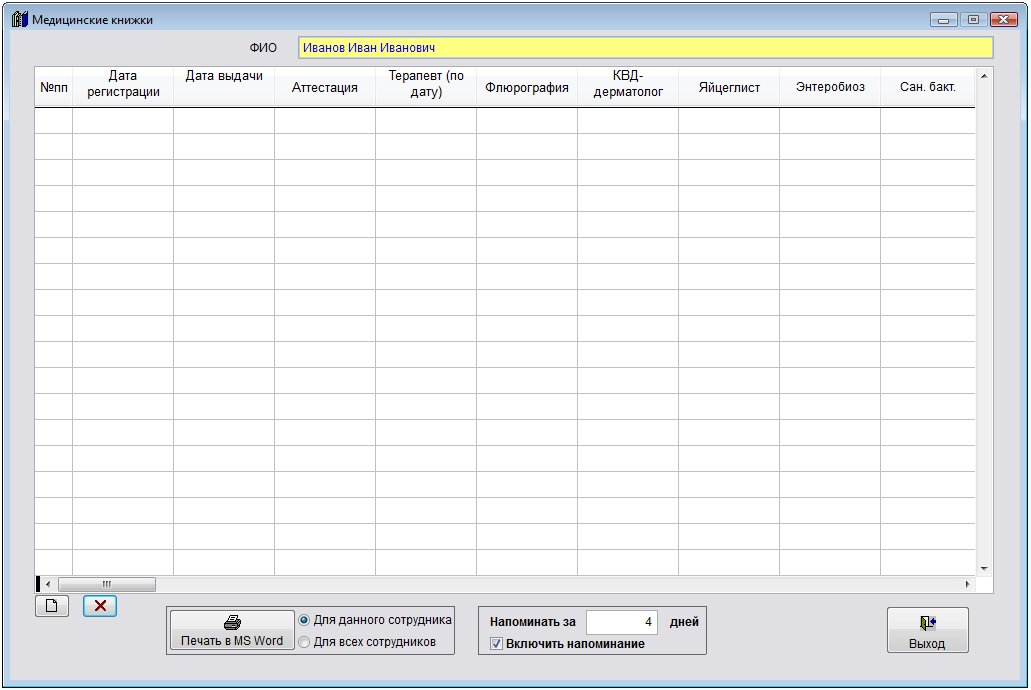The height and width of the screenshot is (690, 1031).
Task: Maximize the Медицинские книжки window
Action: [973, 20]
